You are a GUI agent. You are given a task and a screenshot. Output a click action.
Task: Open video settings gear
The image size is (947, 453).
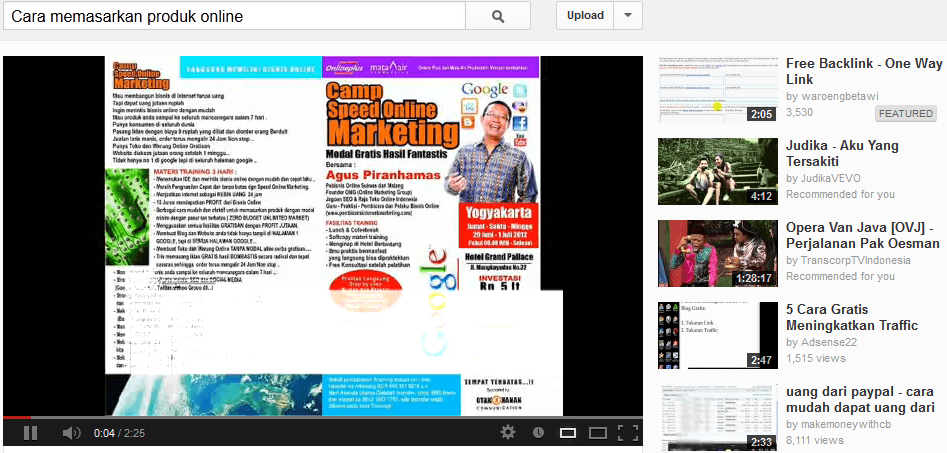pos(509,432)
